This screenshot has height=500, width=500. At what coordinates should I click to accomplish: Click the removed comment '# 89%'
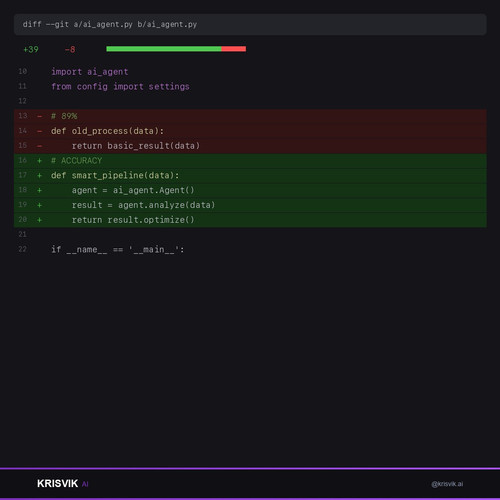(64, 116)
